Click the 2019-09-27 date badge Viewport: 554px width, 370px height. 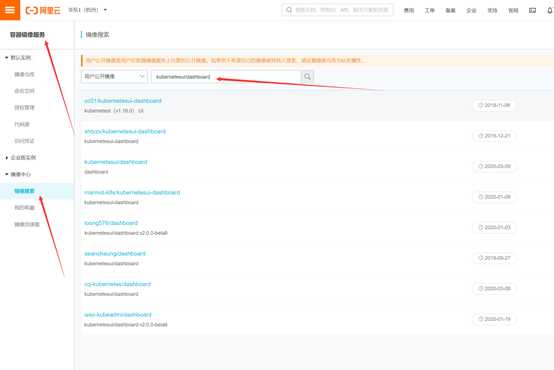pos(494,258)
